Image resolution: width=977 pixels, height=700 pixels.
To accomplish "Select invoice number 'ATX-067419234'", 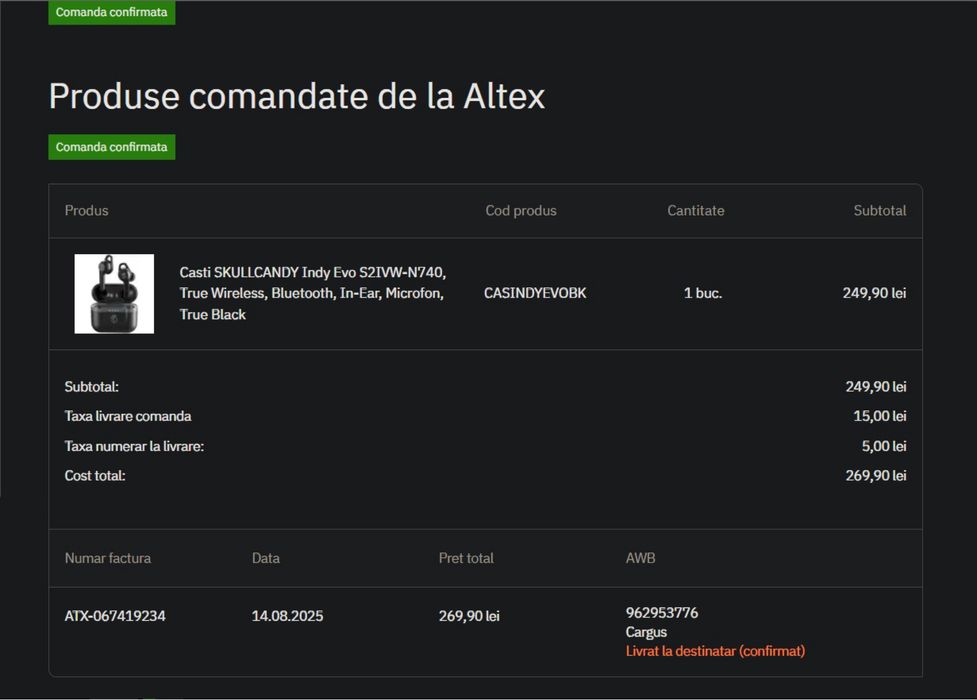I will click(115, 616).
